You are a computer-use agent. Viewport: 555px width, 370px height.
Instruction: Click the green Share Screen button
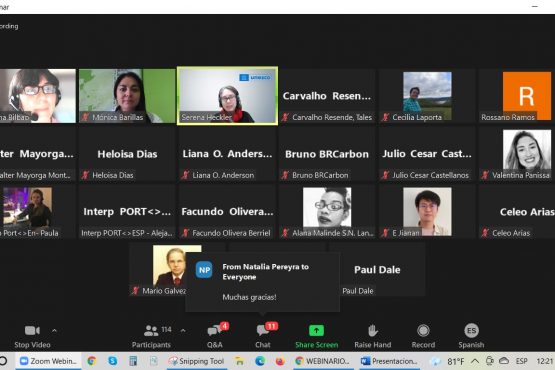point(316,336)
